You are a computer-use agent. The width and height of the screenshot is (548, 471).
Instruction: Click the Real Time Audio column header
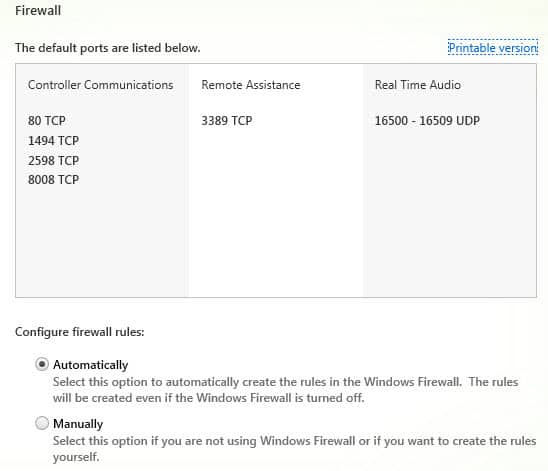pos(418,85)
